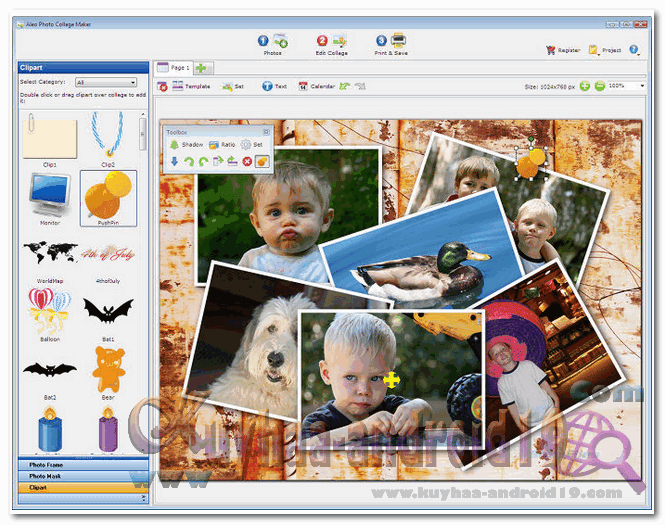This screenshot has height=525, width=665.
Task: Click the gray redo arrow icon
Action: (360, 86)
